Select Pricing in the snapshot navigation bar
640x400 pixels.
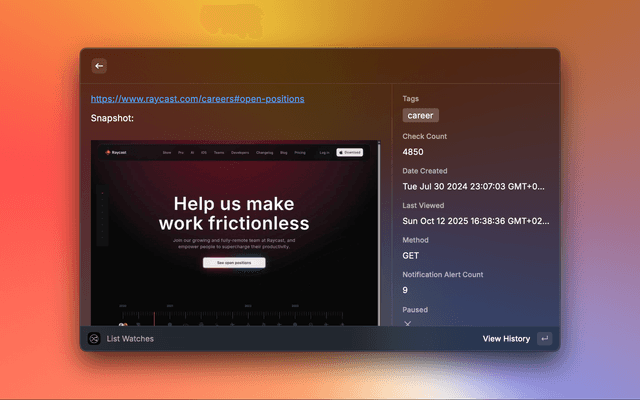[300, 153]
